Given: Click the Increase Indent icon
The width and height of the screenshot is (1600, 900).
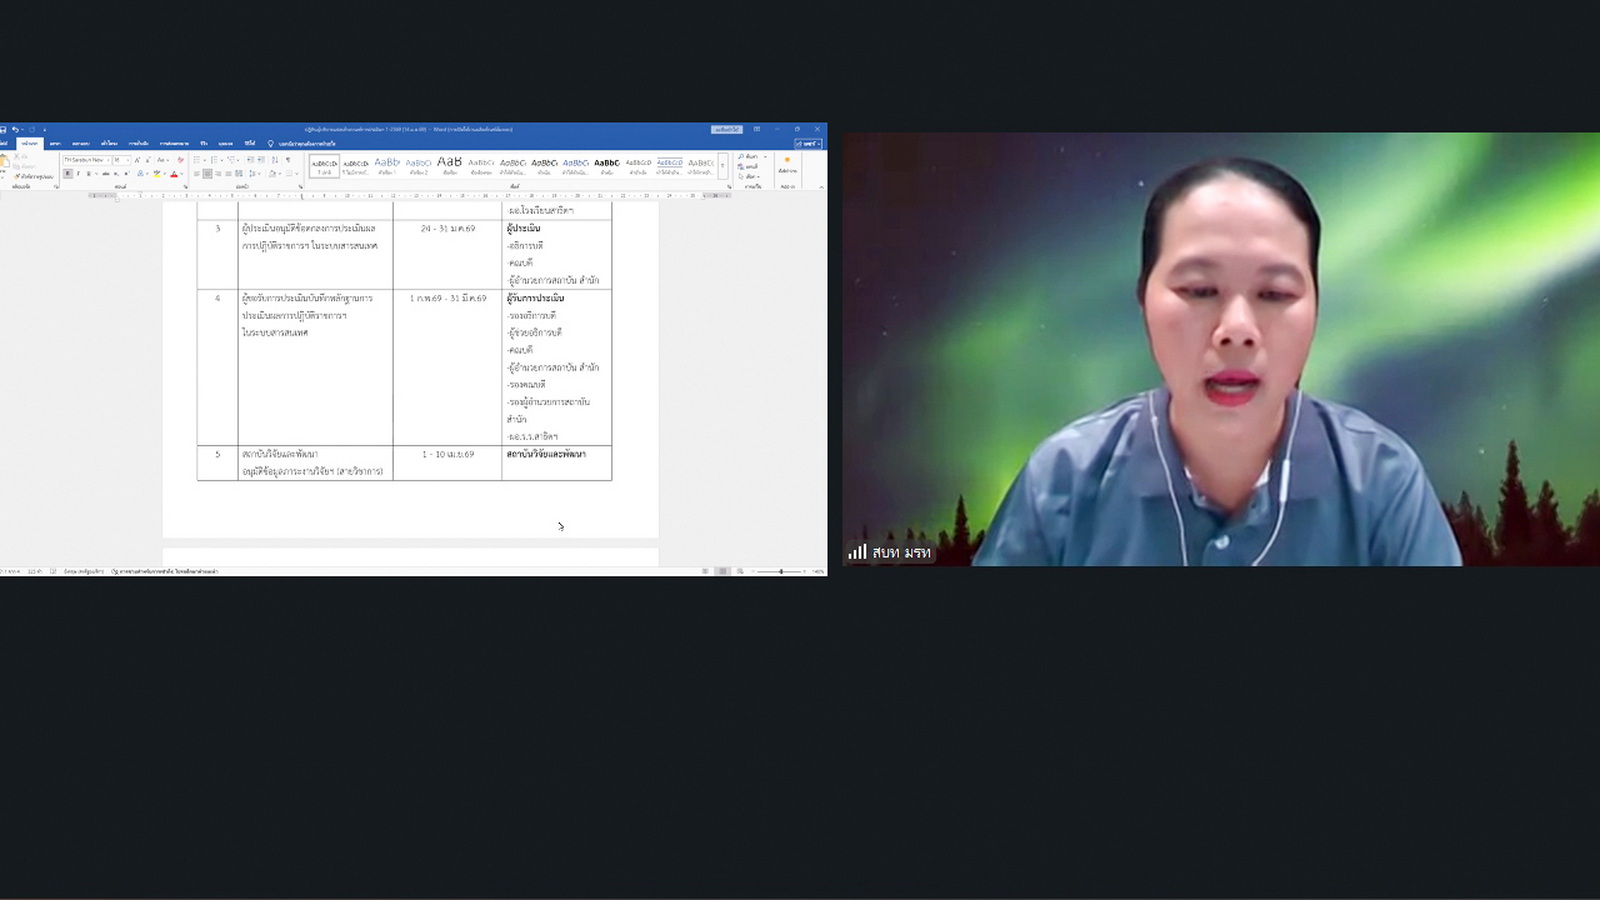Looking at the screenshot, I should [x=261, y=160].
